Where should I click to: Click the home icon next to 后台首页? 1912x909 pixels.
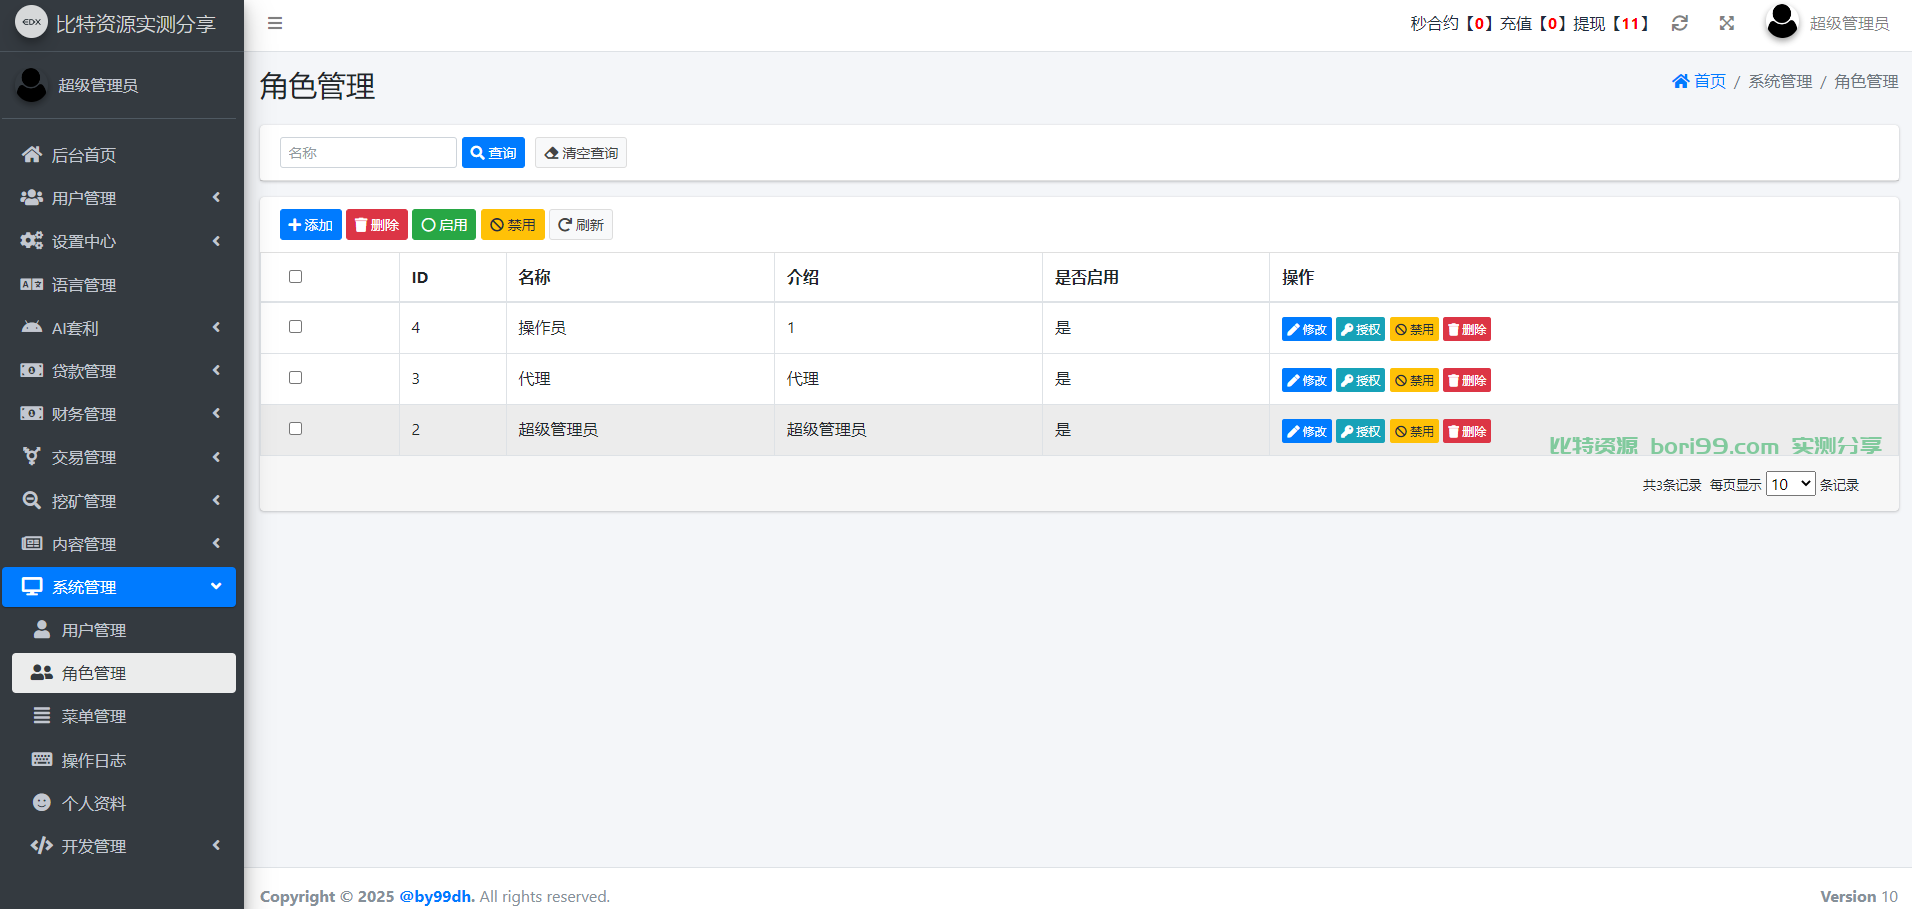point(32,154)
